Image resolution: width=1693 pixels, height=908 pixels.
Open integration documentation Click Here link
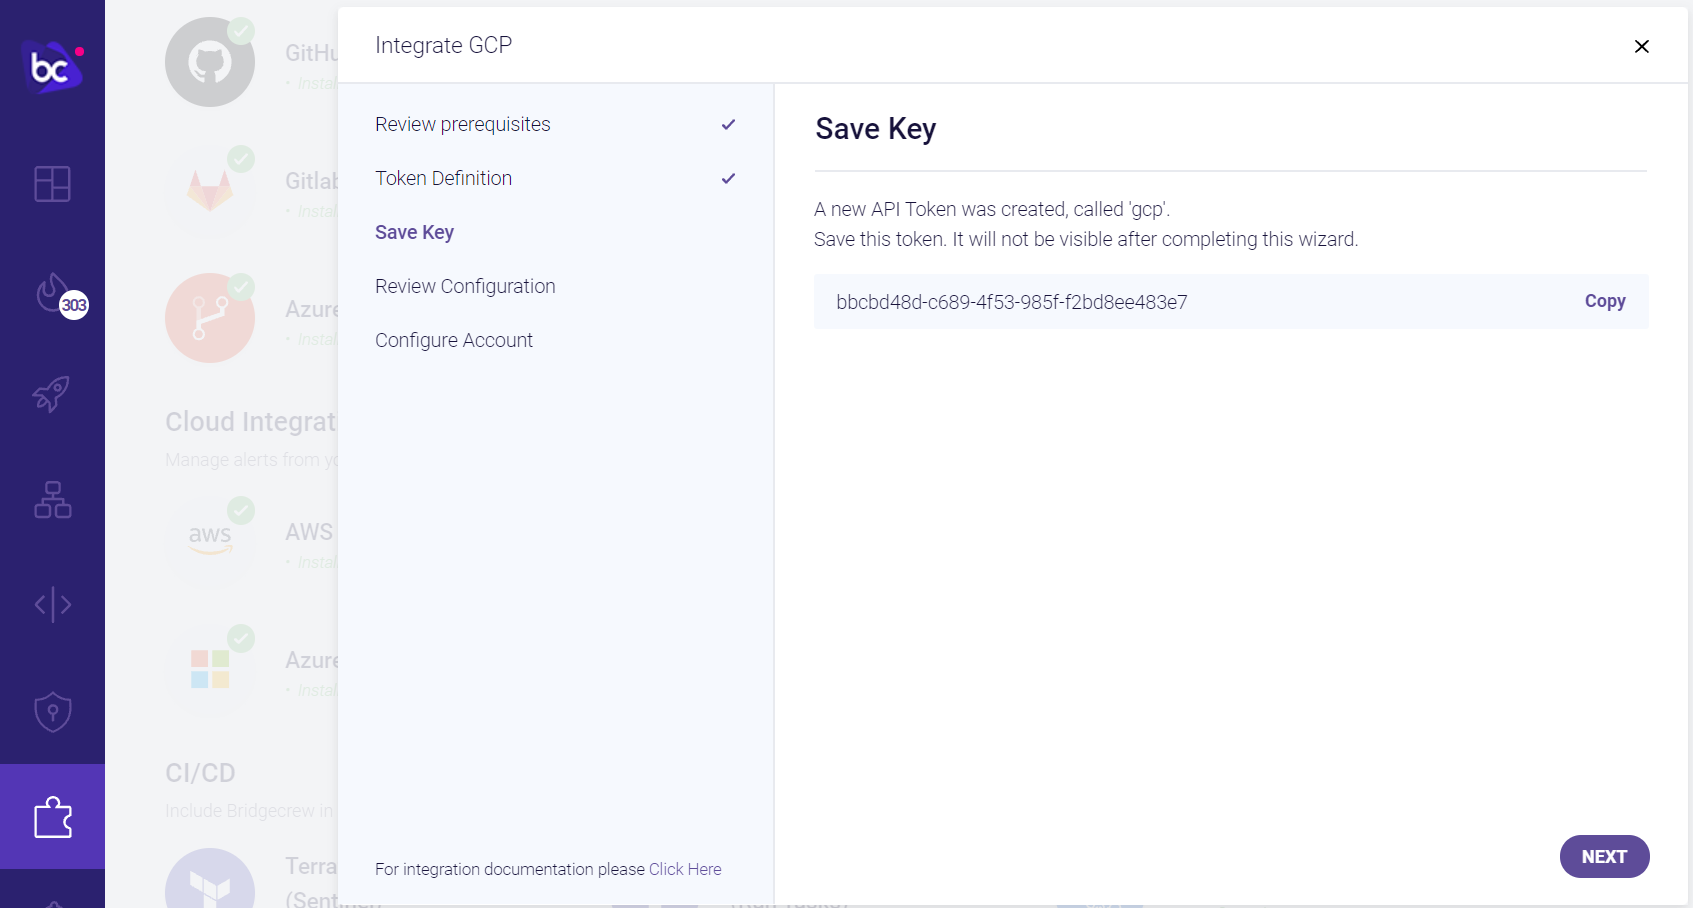tap(685, 869)
